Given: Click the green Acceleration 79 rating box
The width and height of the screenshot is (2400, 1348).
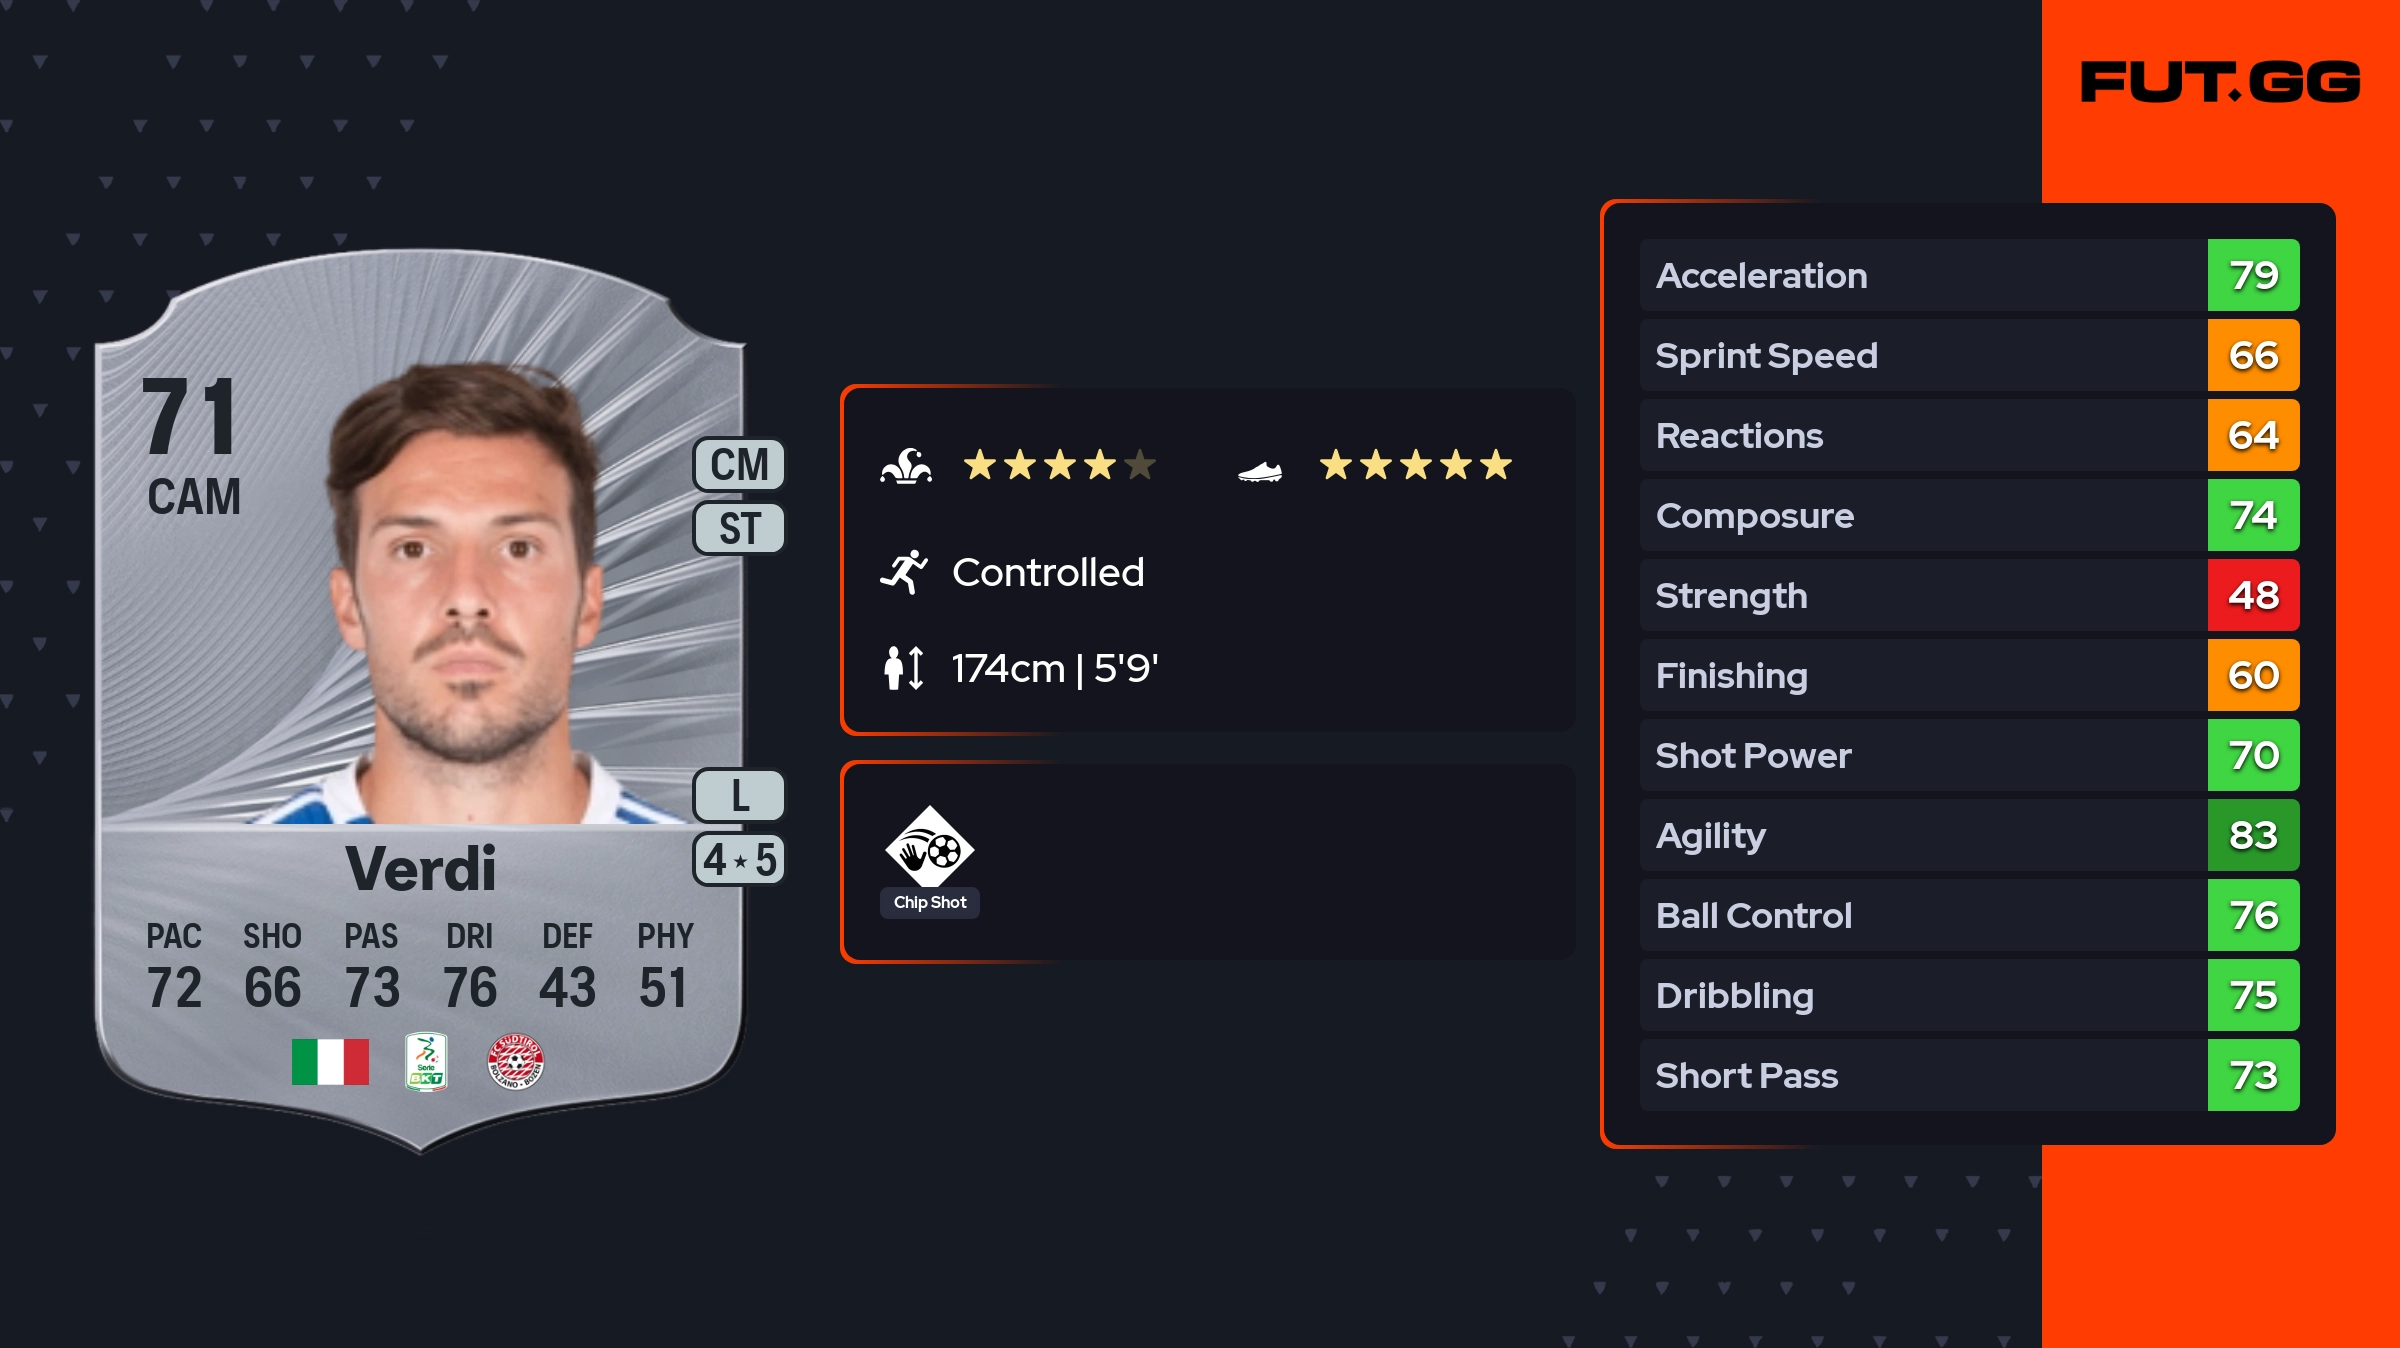Looking at the screenshot, I should [2253, 275].
